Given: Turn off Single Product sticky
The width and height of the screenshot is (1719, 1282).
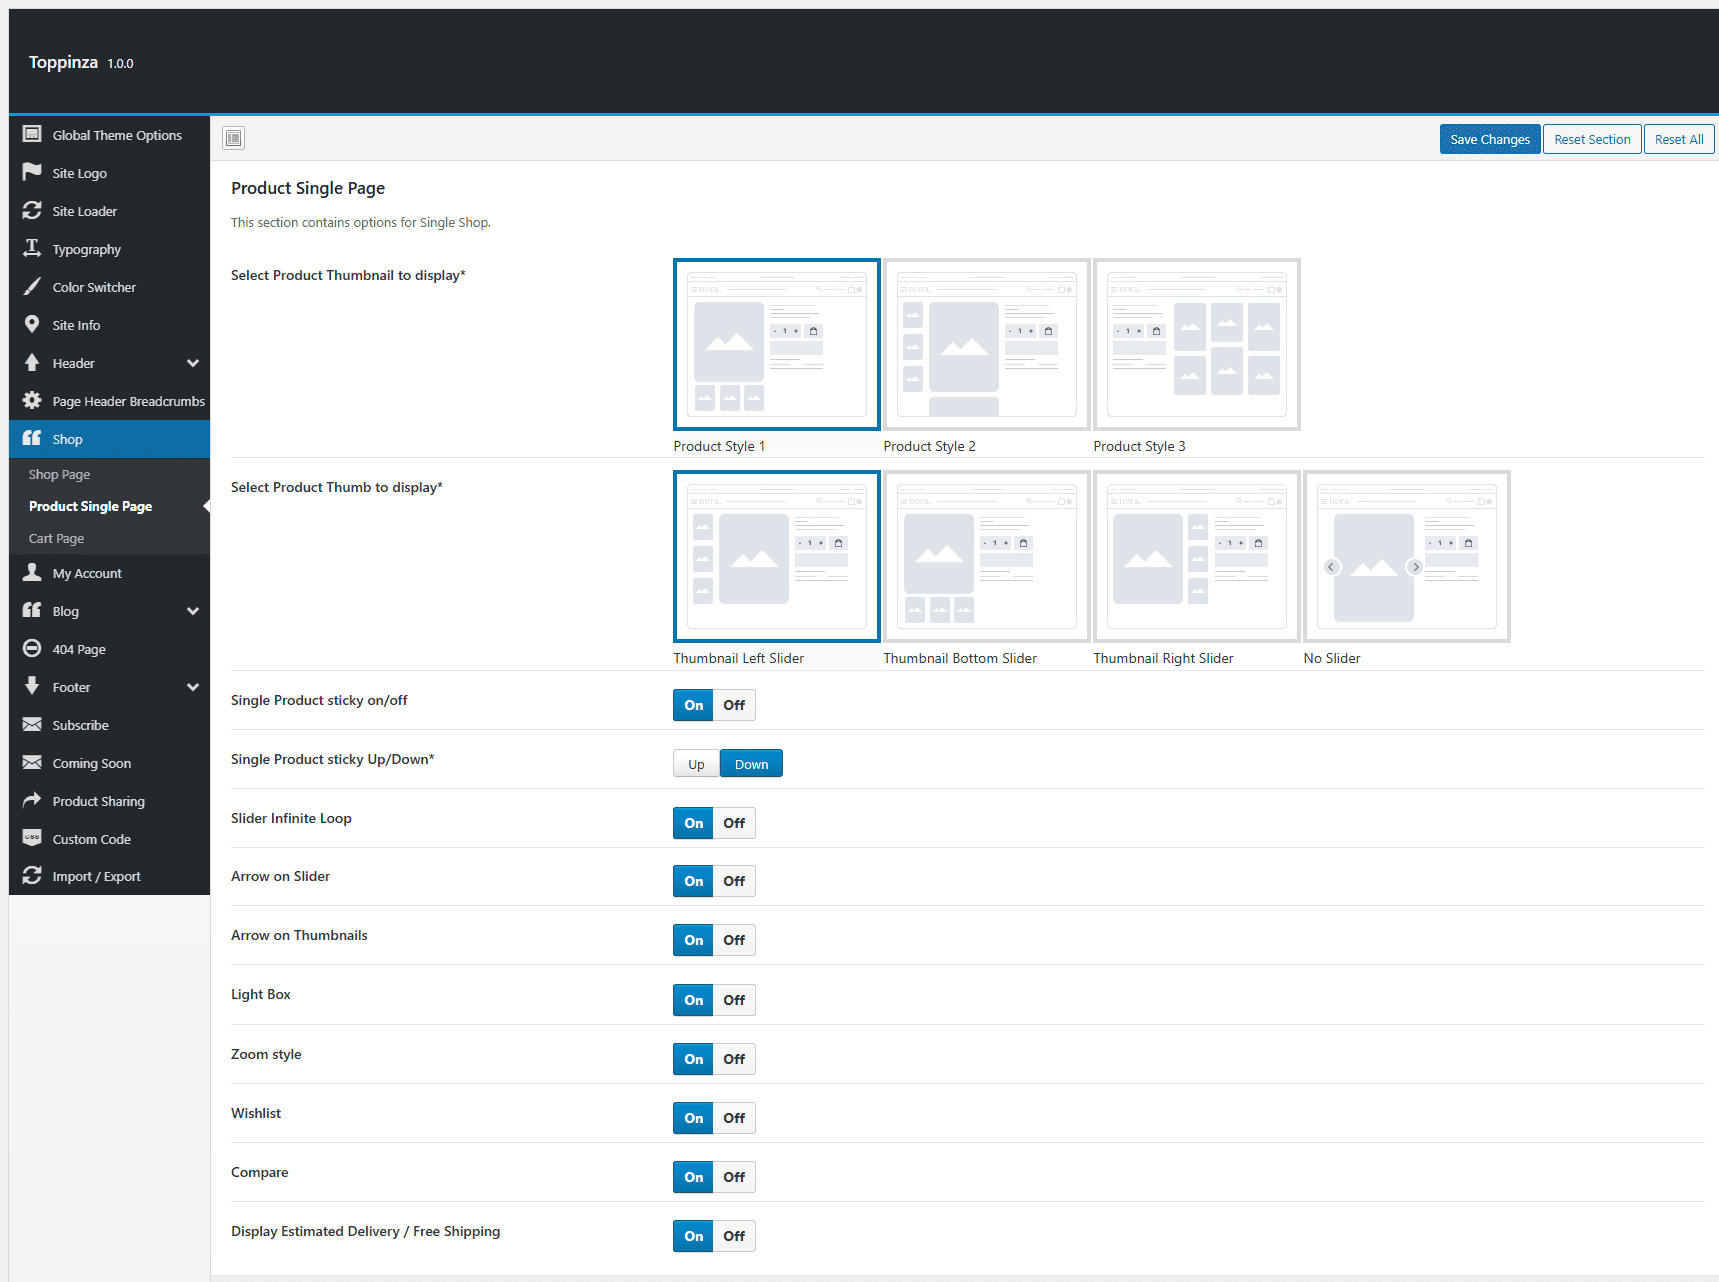Looking at the screenshot, I should pos(734,705).
